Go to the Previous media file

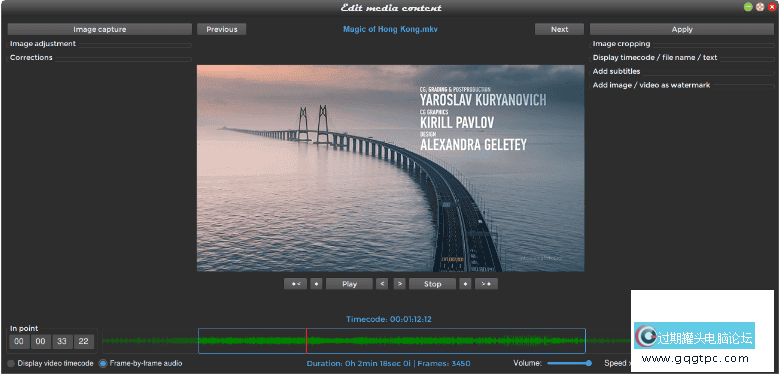click(222, 29)
